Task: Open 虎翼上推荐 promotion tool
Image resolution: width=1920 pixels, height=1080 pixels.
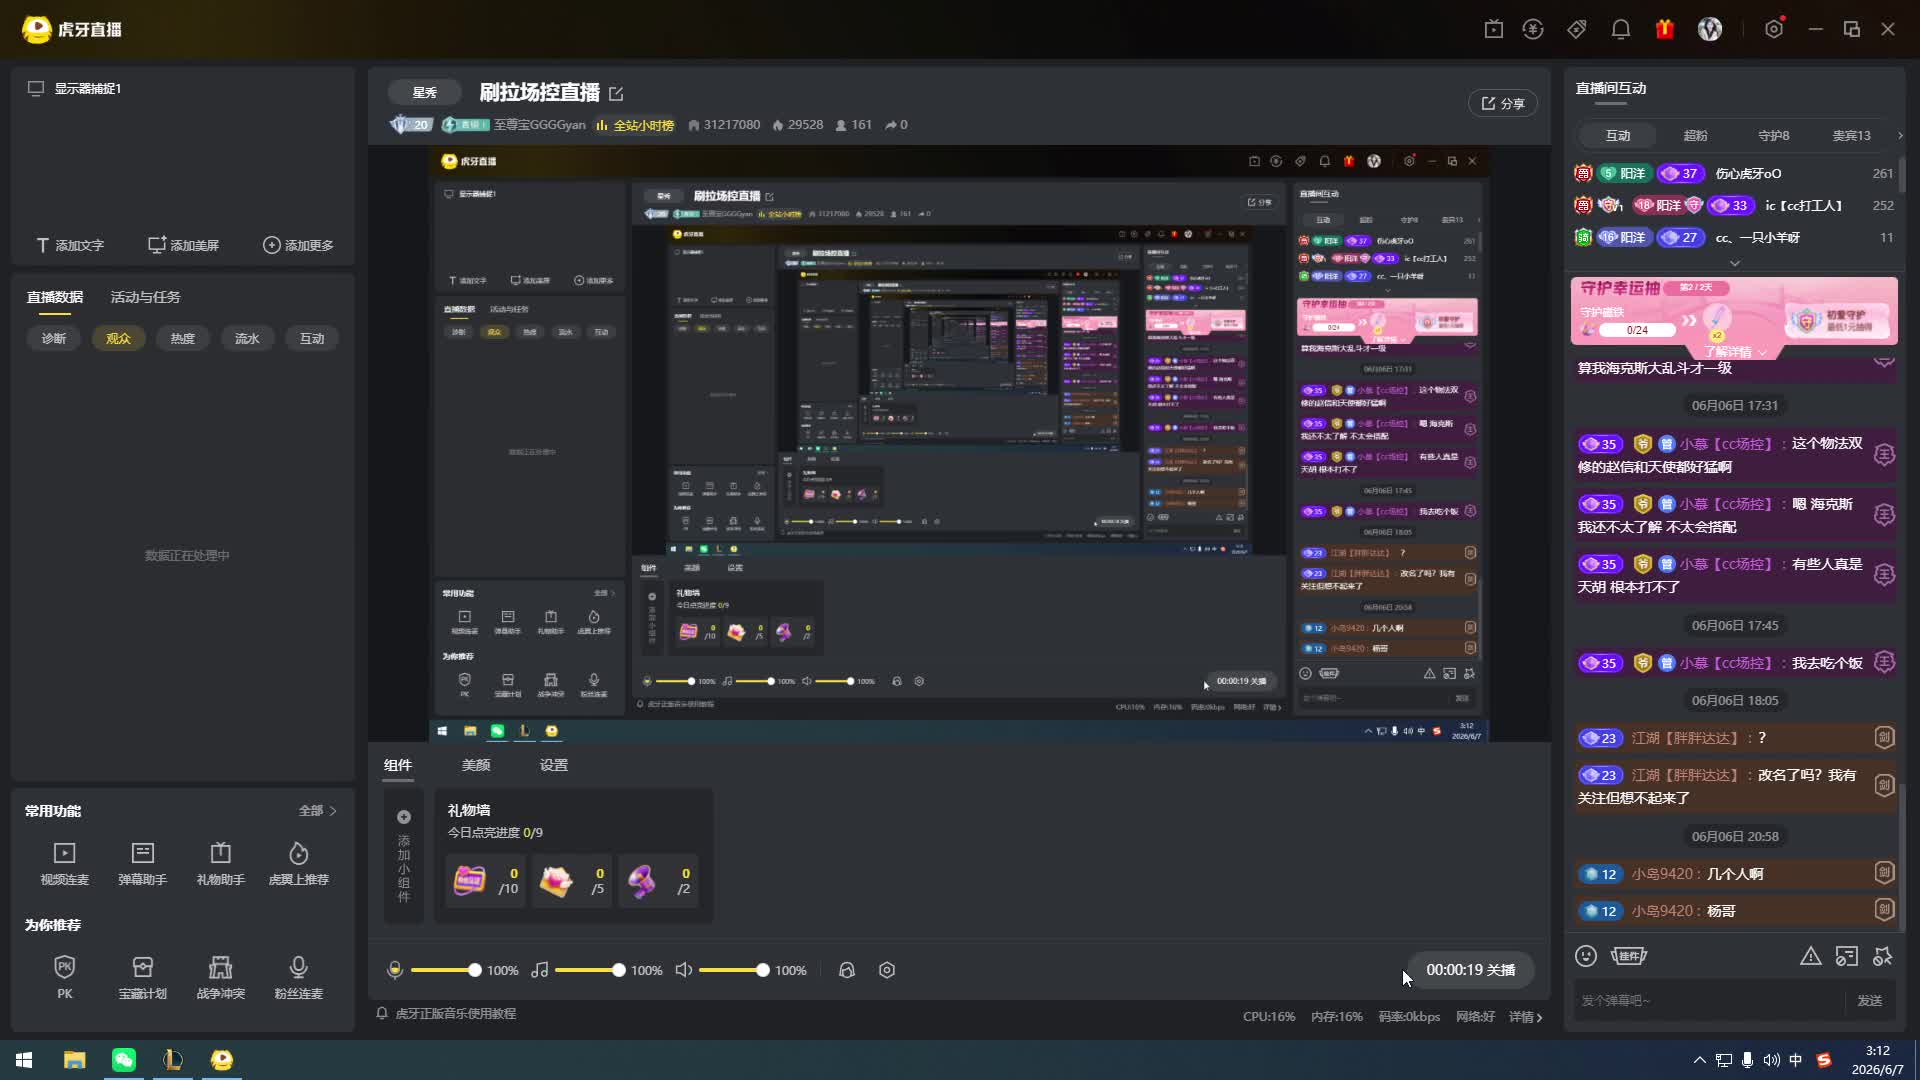Action: (299, 863)
